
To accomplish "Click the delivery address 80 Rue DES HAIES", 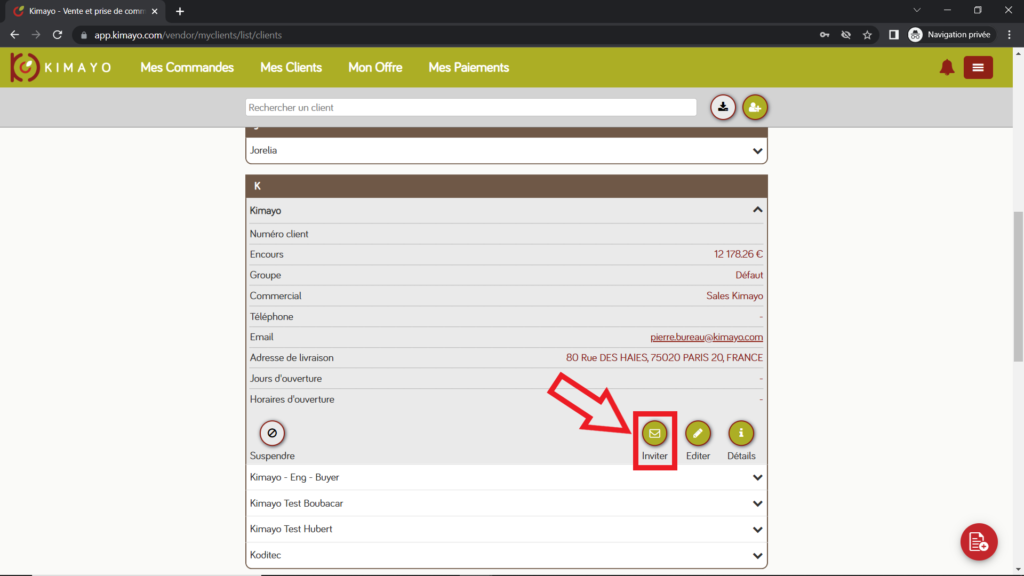I will 664,358.
